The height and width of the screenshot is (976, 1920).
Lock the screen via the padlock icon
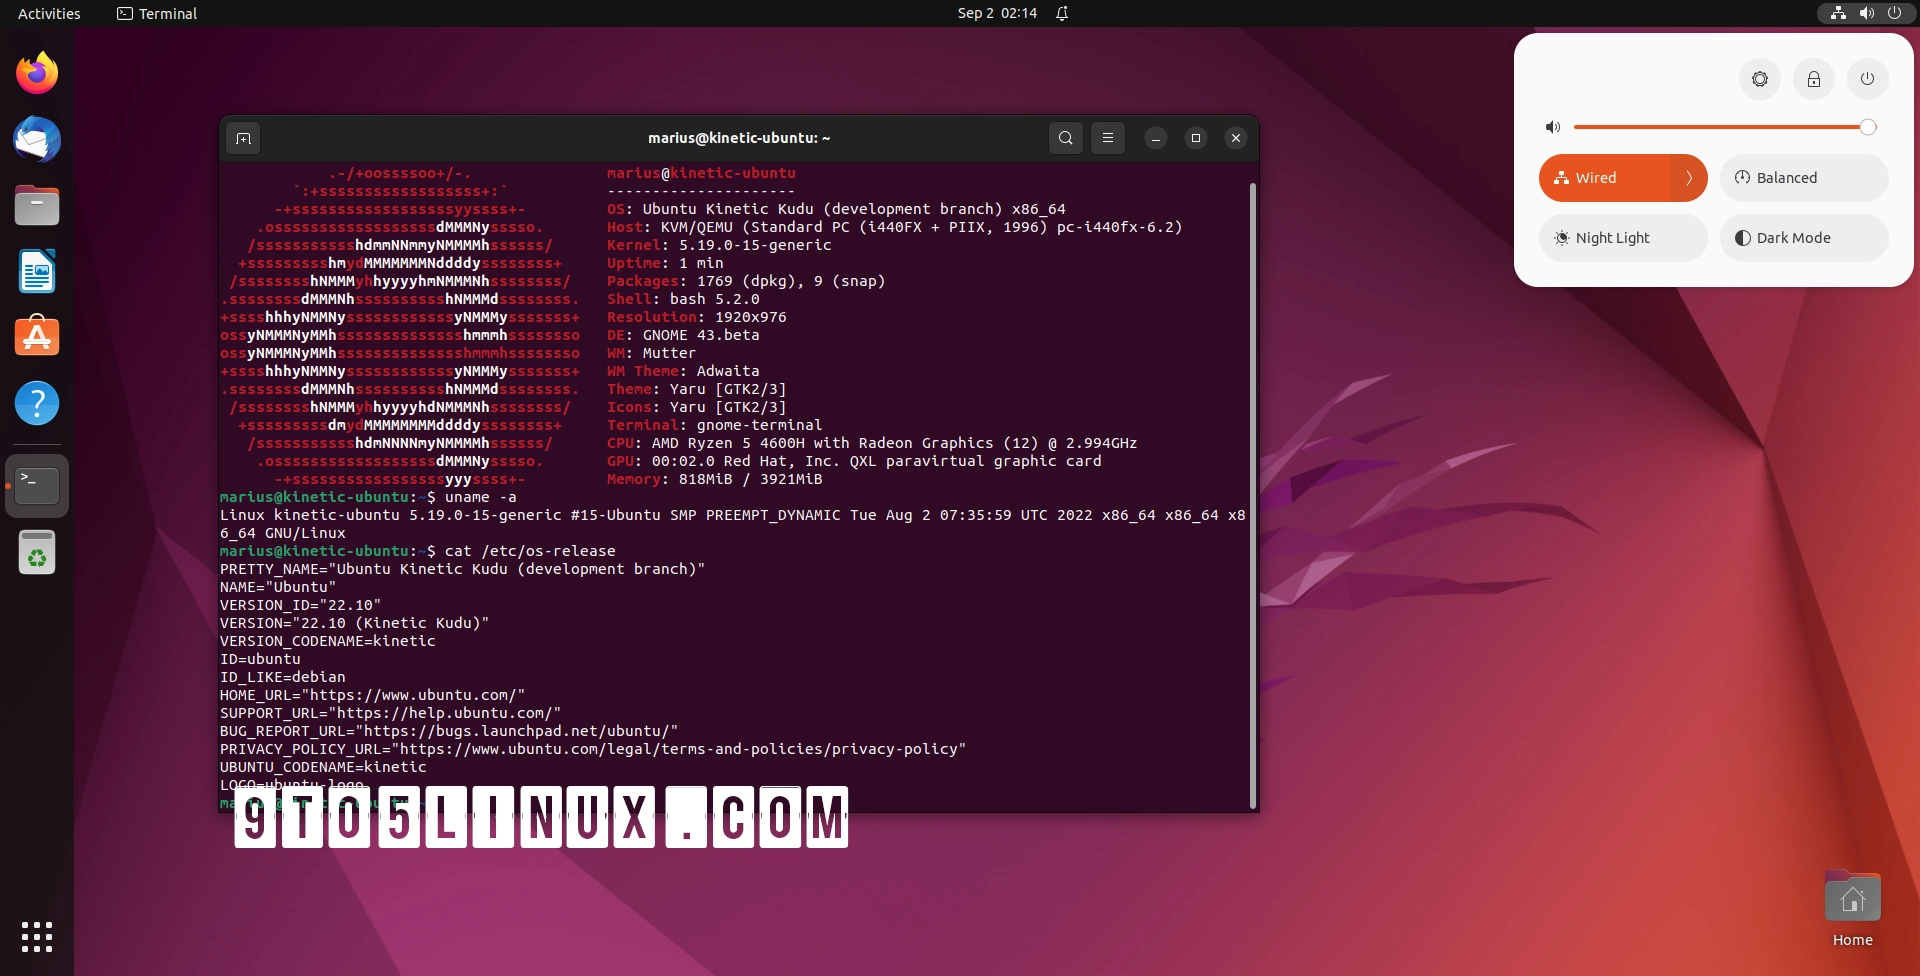click(x=1813, y=79)
